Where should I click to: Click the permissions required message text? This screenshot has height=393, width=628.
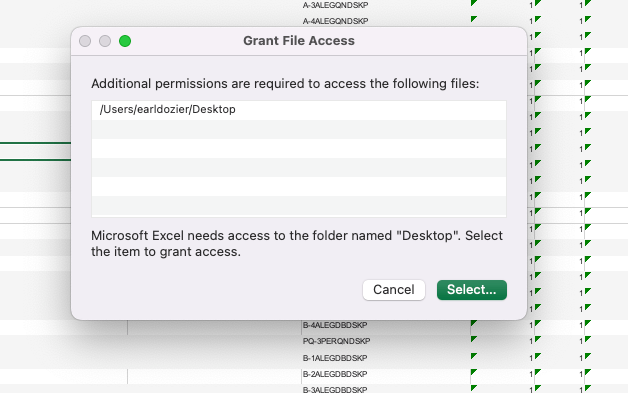tap(285, 84)
